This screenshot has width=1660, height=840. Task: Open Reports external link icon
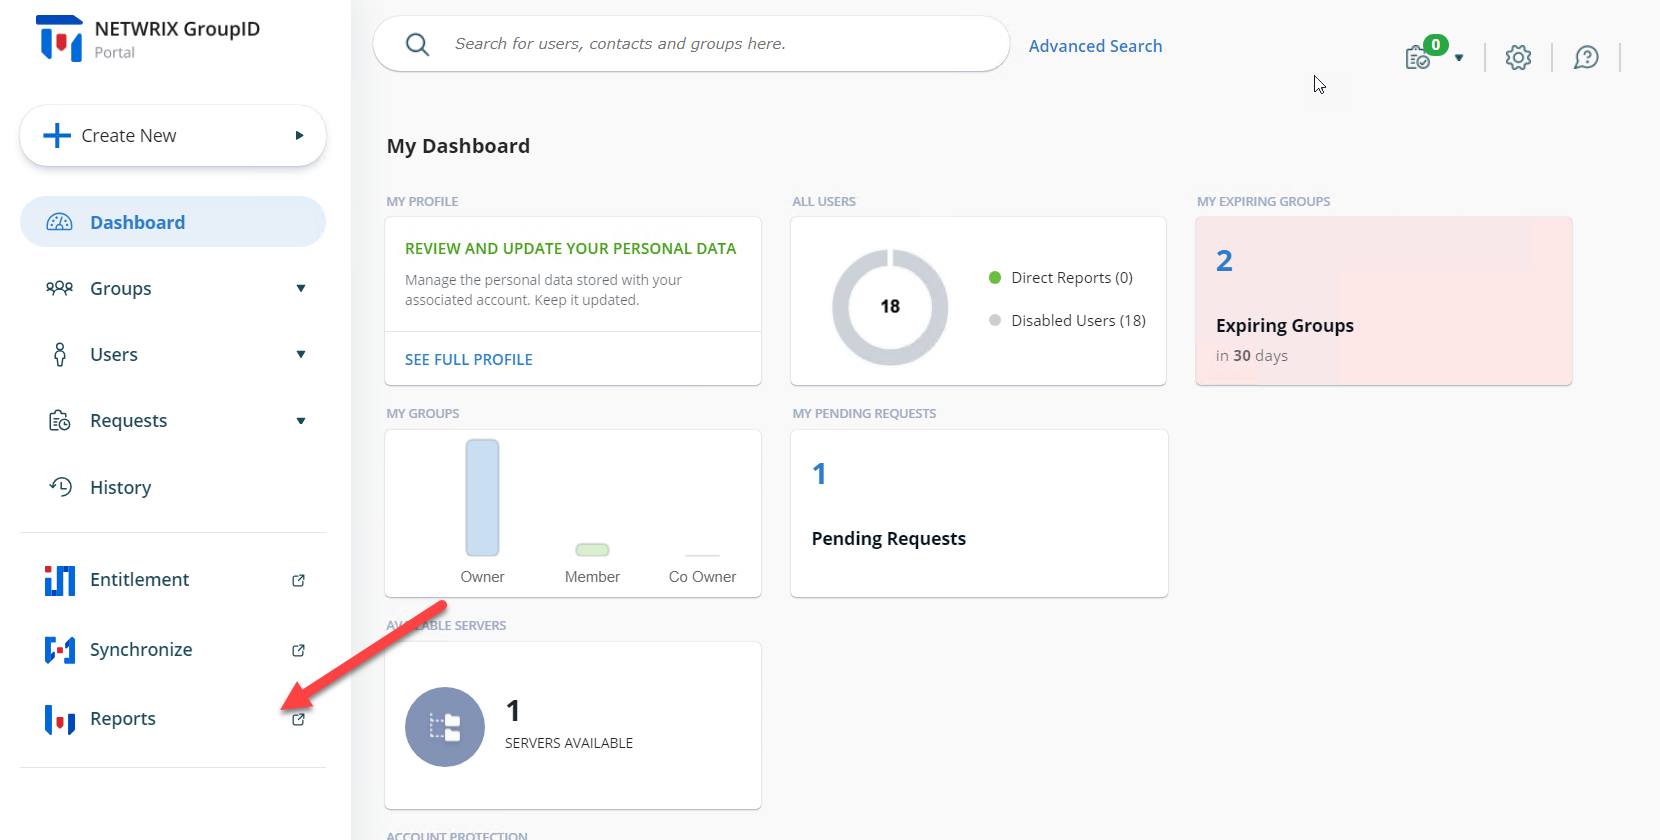click(x=298, y=719)
